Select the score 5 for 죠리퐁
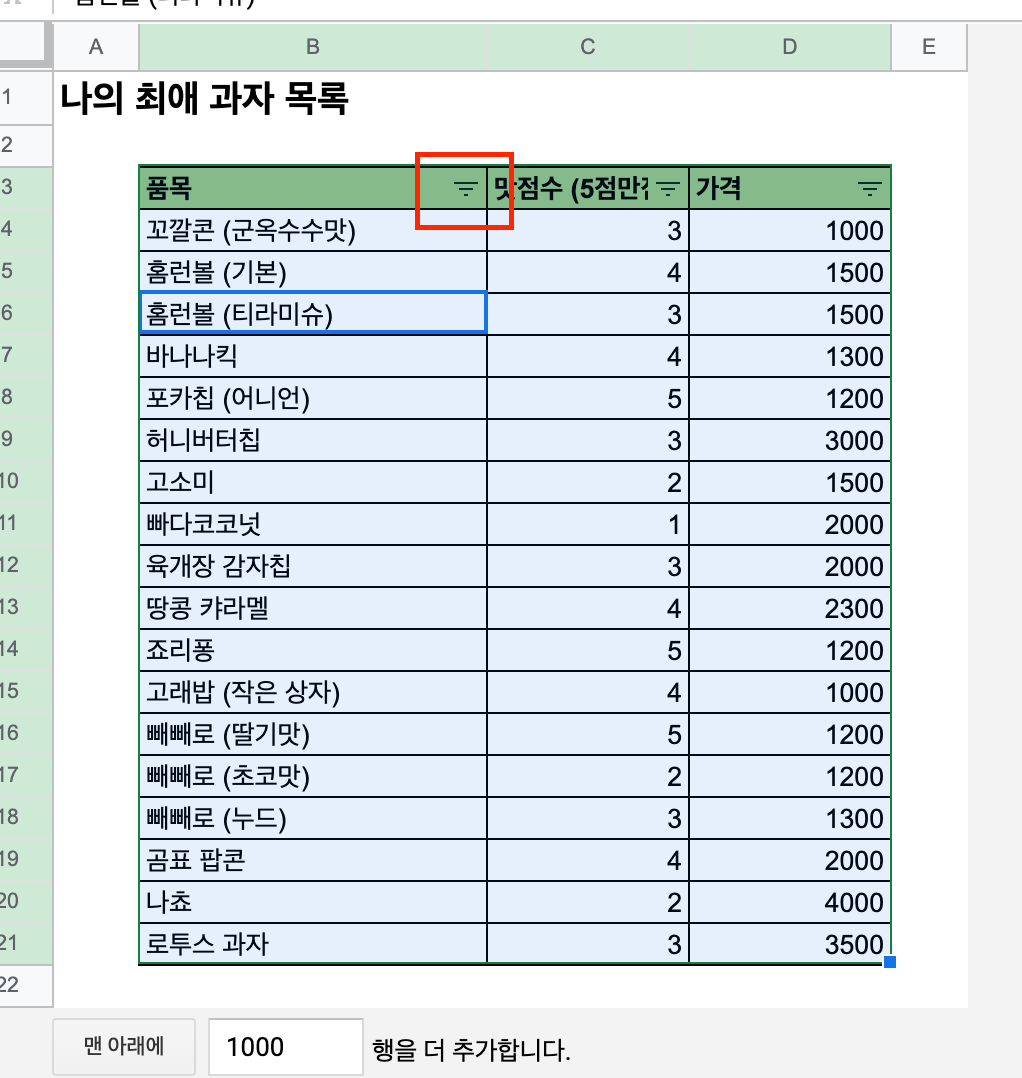Screen dimensions: 1022x1078 click(x=588, y=650)
